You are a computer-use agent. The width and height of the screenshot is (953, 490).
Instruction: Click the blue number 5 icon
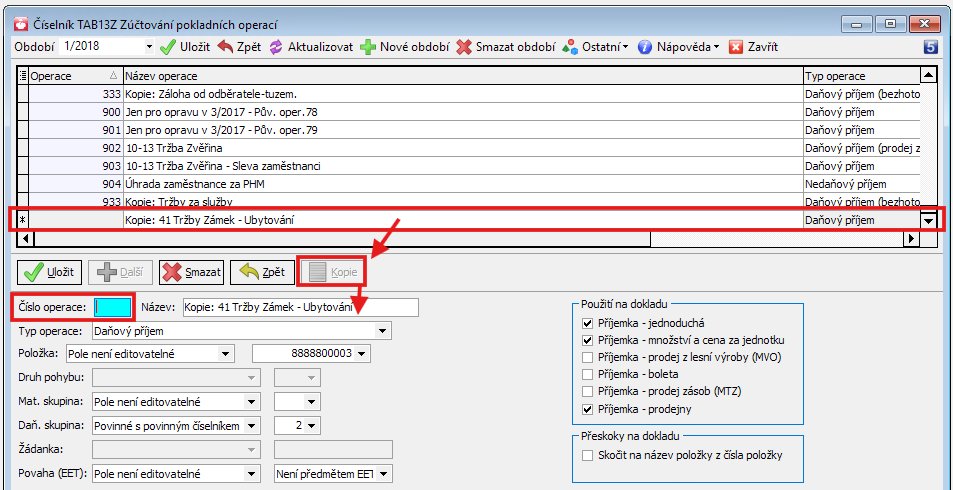930,46
